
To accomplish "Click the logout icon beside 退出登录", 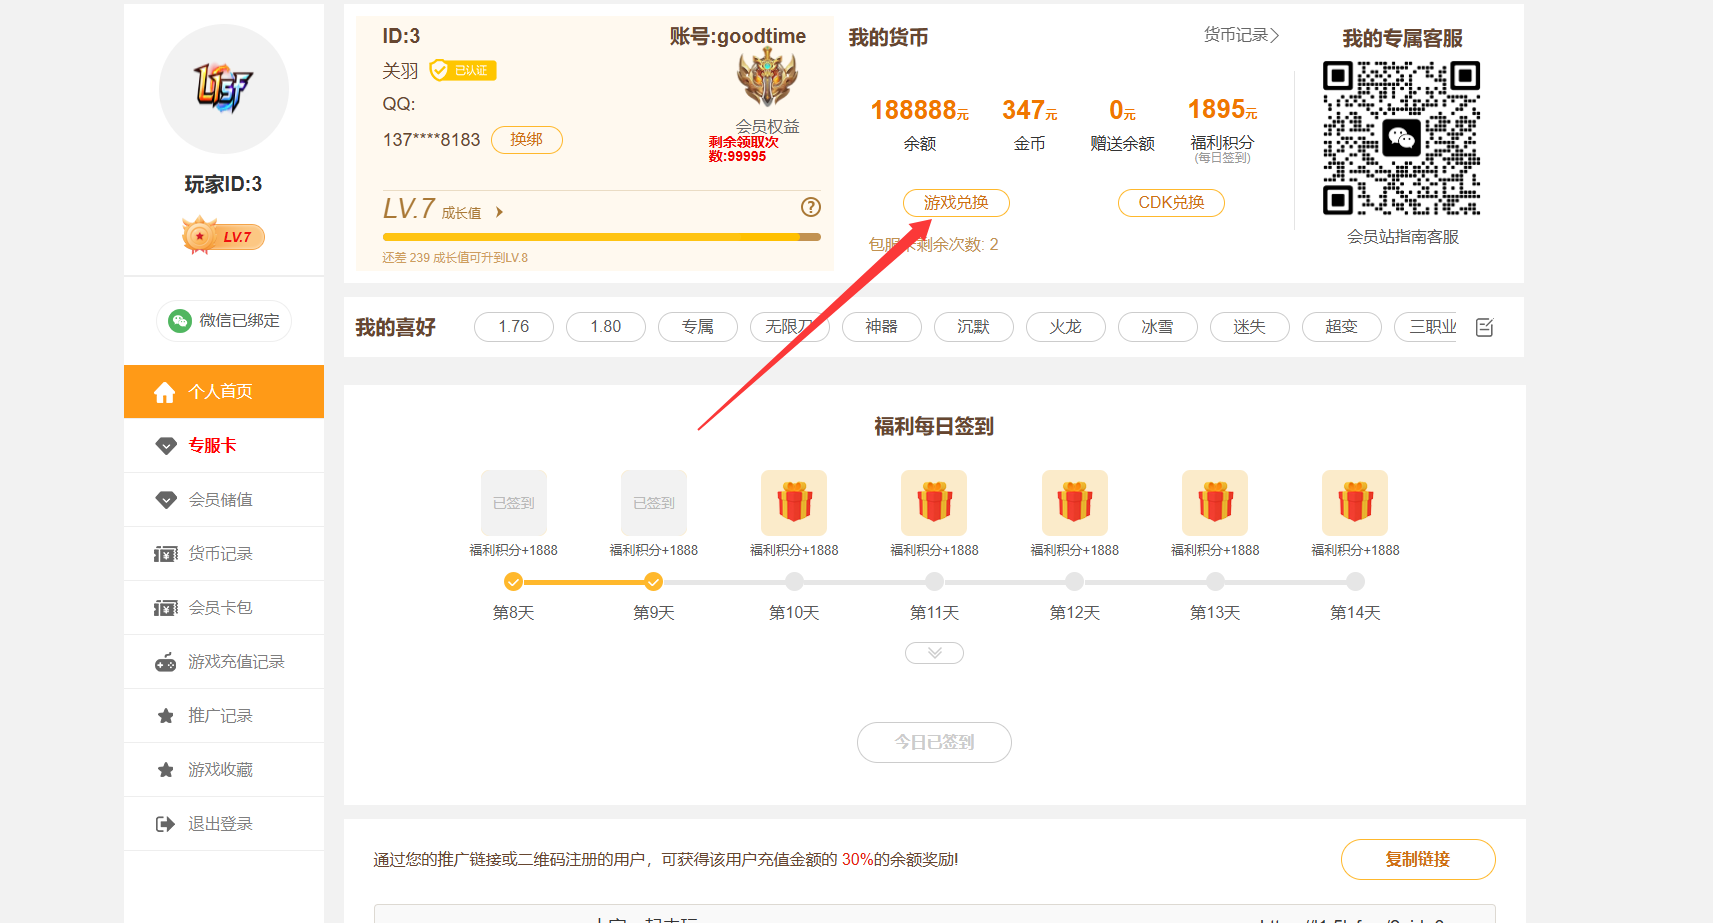I will (165, 824).
